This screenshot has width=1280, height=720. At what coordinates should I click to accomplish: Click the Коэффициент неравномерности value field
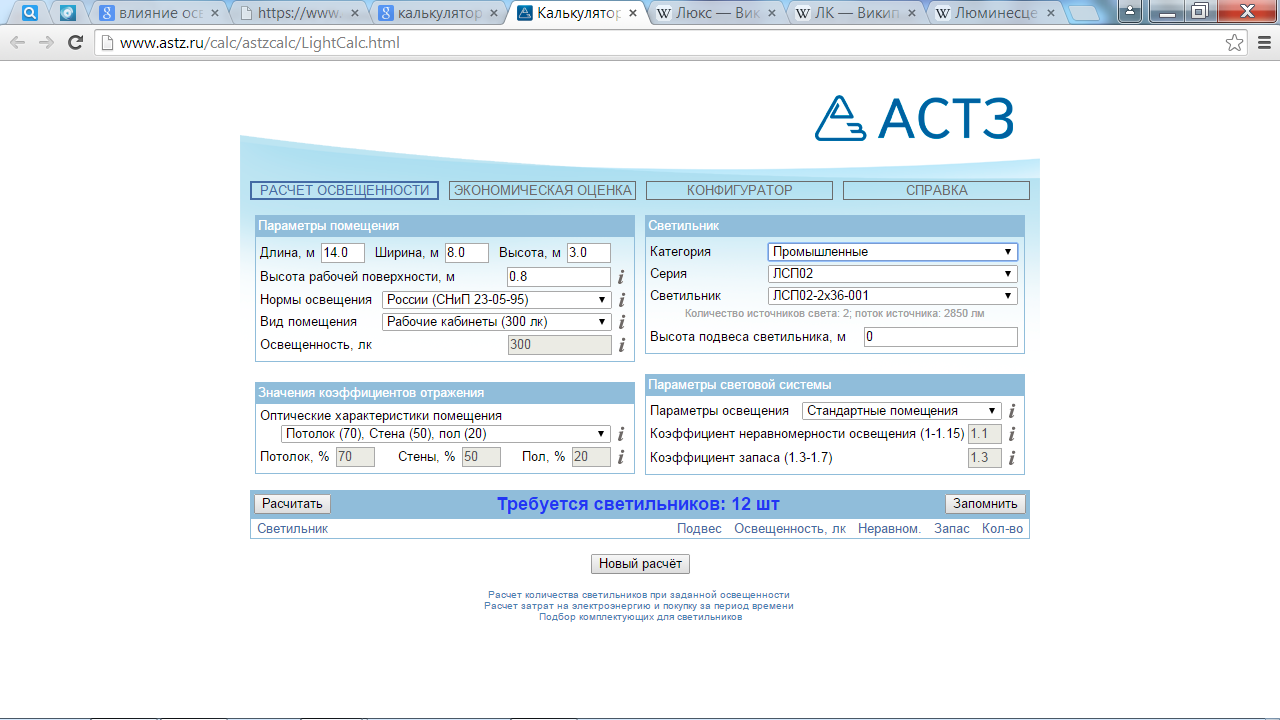(985, 434)
